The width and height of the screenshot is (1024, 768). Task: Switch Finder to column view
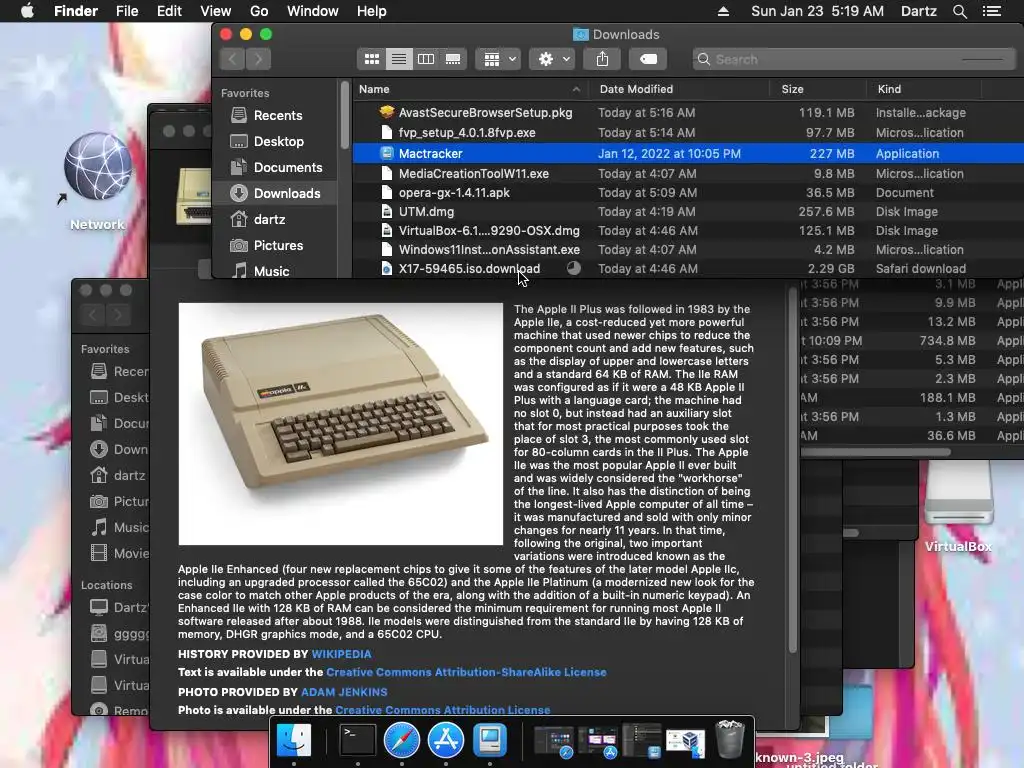tap(426, 59)
